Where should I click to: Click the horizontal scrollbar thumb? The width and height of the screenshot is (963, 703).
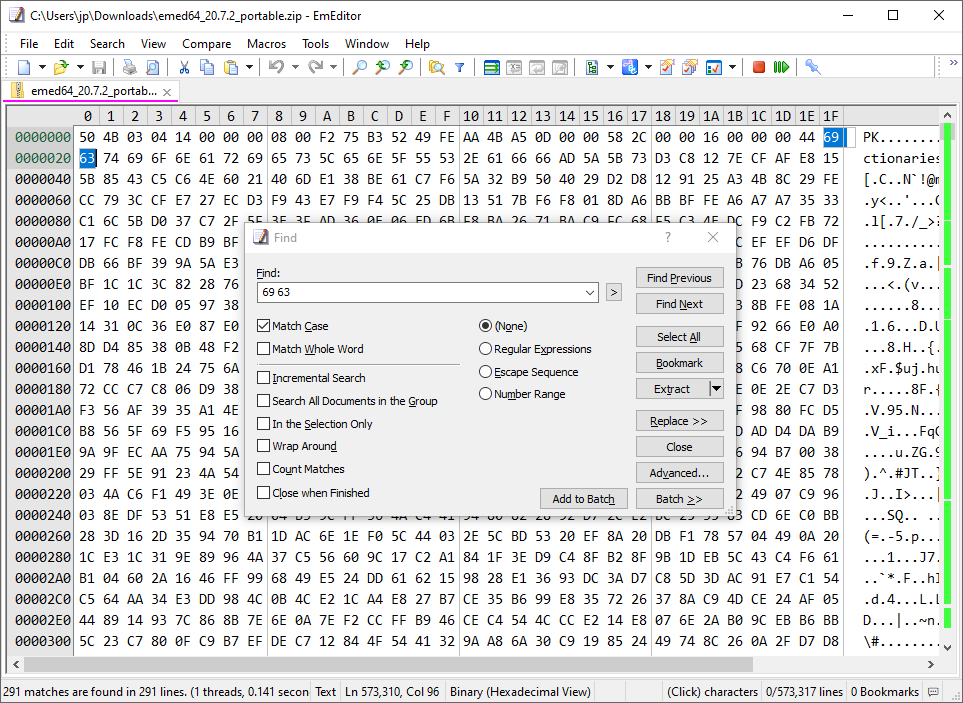pos(388,664)
